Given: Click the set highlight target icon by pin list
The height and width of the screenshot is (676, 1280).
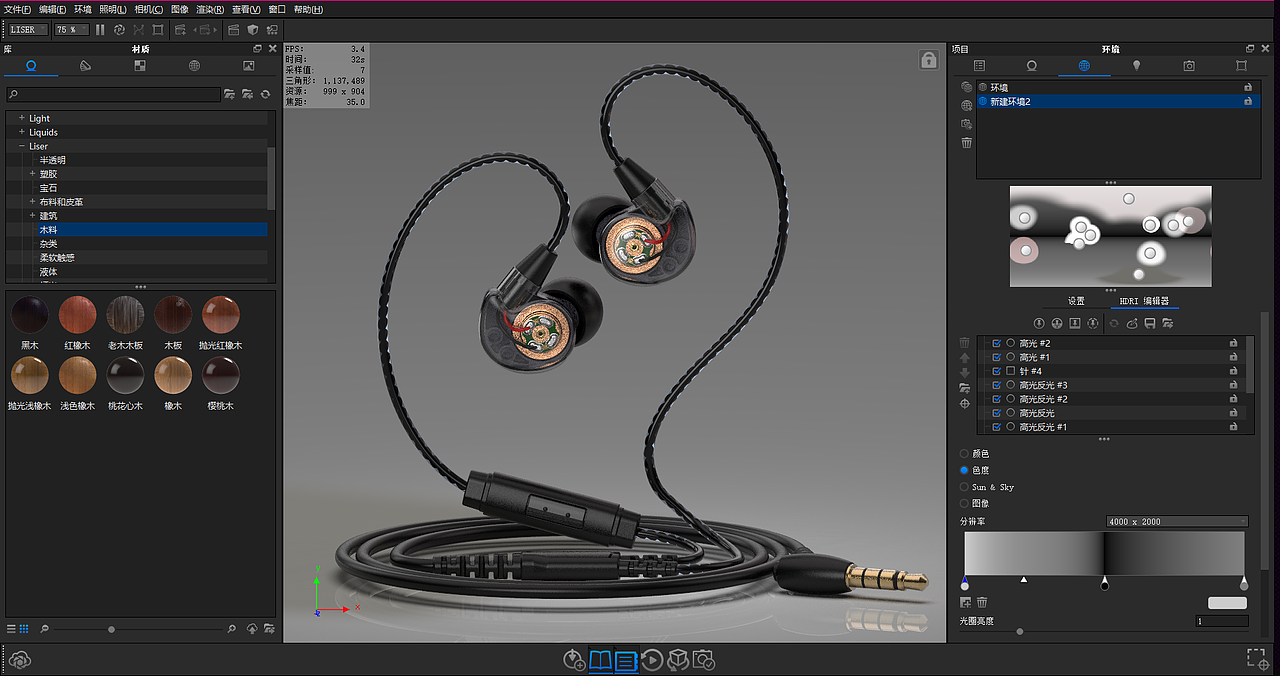Looking at the screenshot, I should tap(965, 404).
